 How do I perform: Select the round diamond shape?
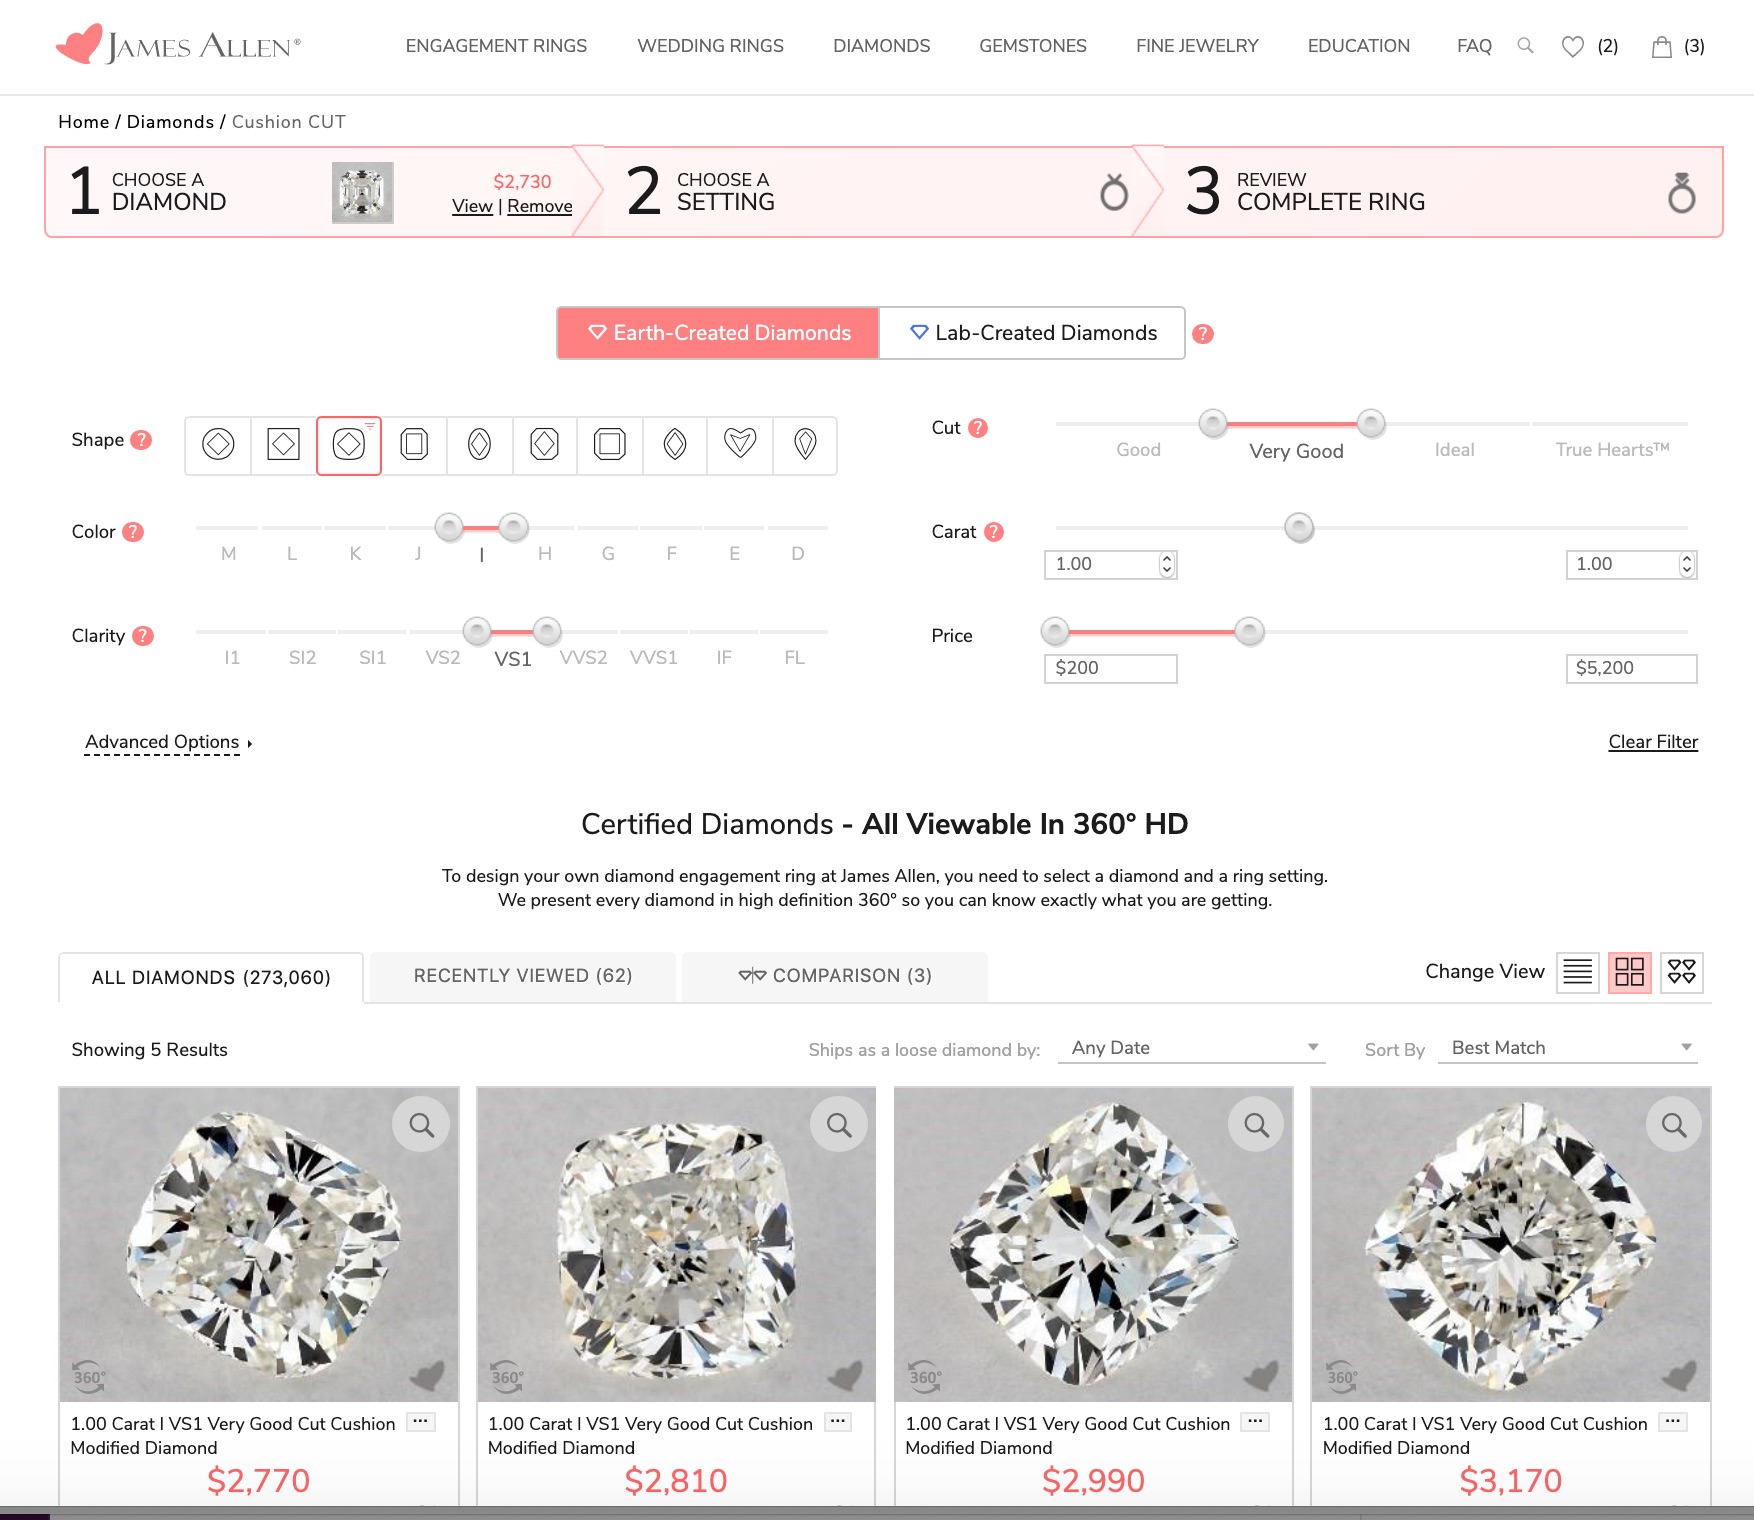[218, 444]
